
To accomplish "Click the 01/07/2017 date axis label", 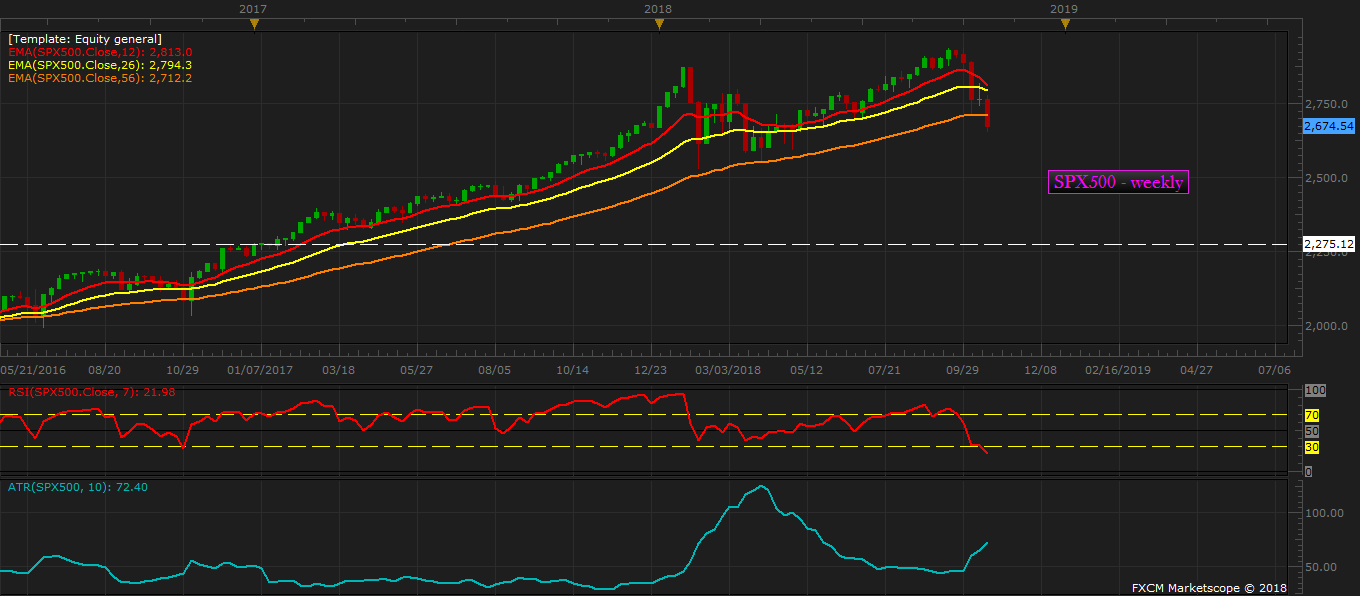I will point(260,369).
